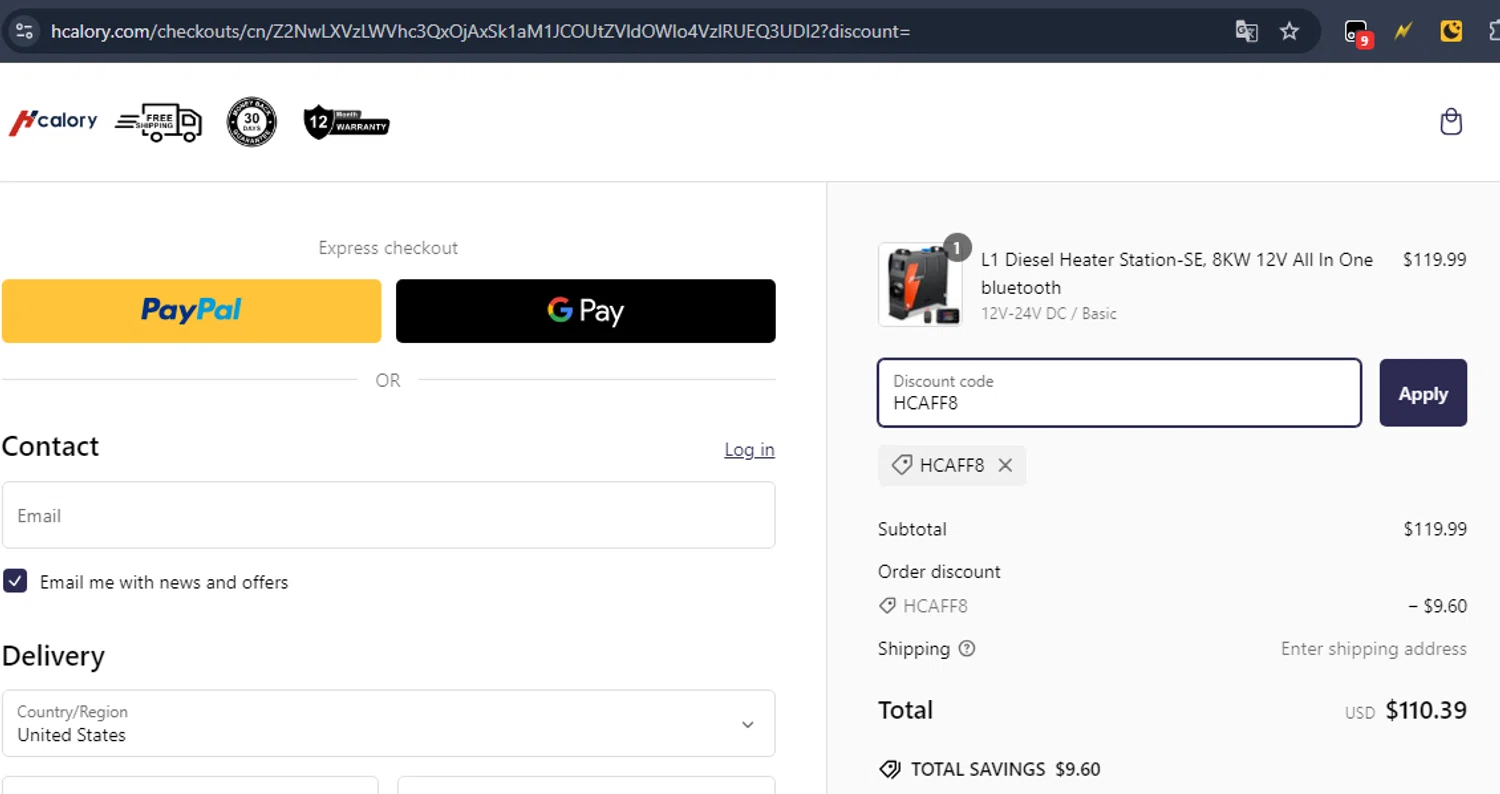Click the 12 month warranty badge
This screenshot has height=794, width=1500.
346,122
